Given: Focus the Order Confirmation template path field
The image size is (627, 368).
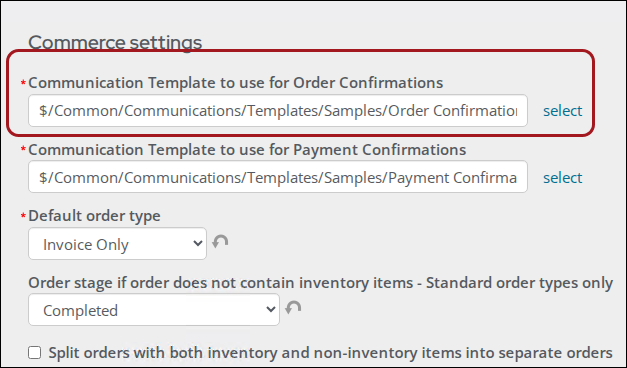Looking at the screenshot, I should pyautogui.click(x=278, y=110).
